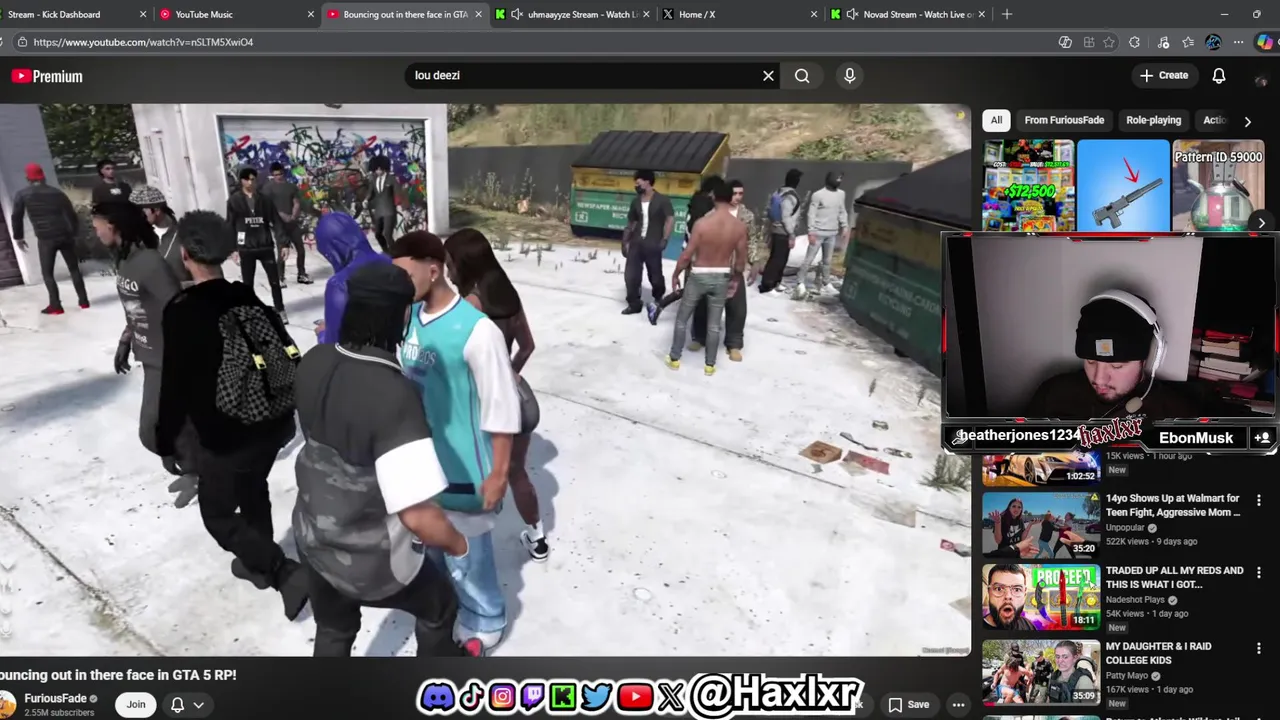Open browser Settings and more menu
This screenshot has width=1280, height=720.
pyautogui.click(x=1238, y=42)
